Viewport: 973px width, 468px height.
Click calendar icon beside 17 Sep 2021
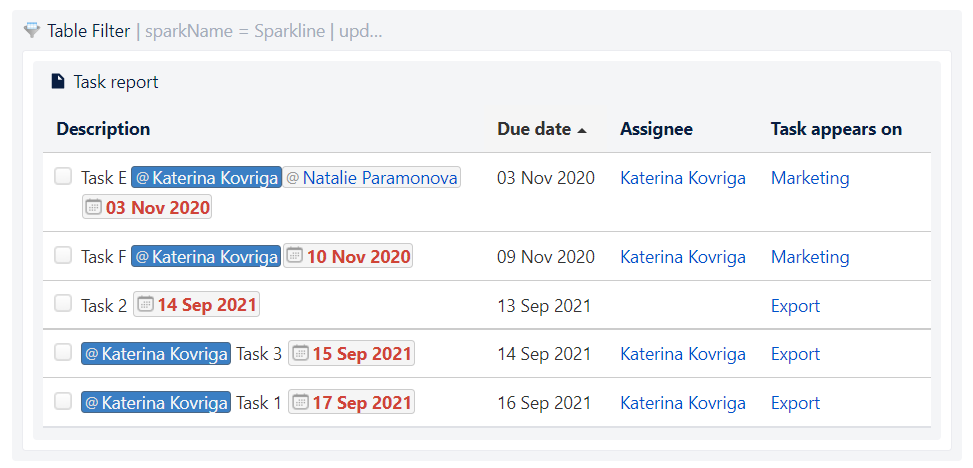[x=300, y=402]
